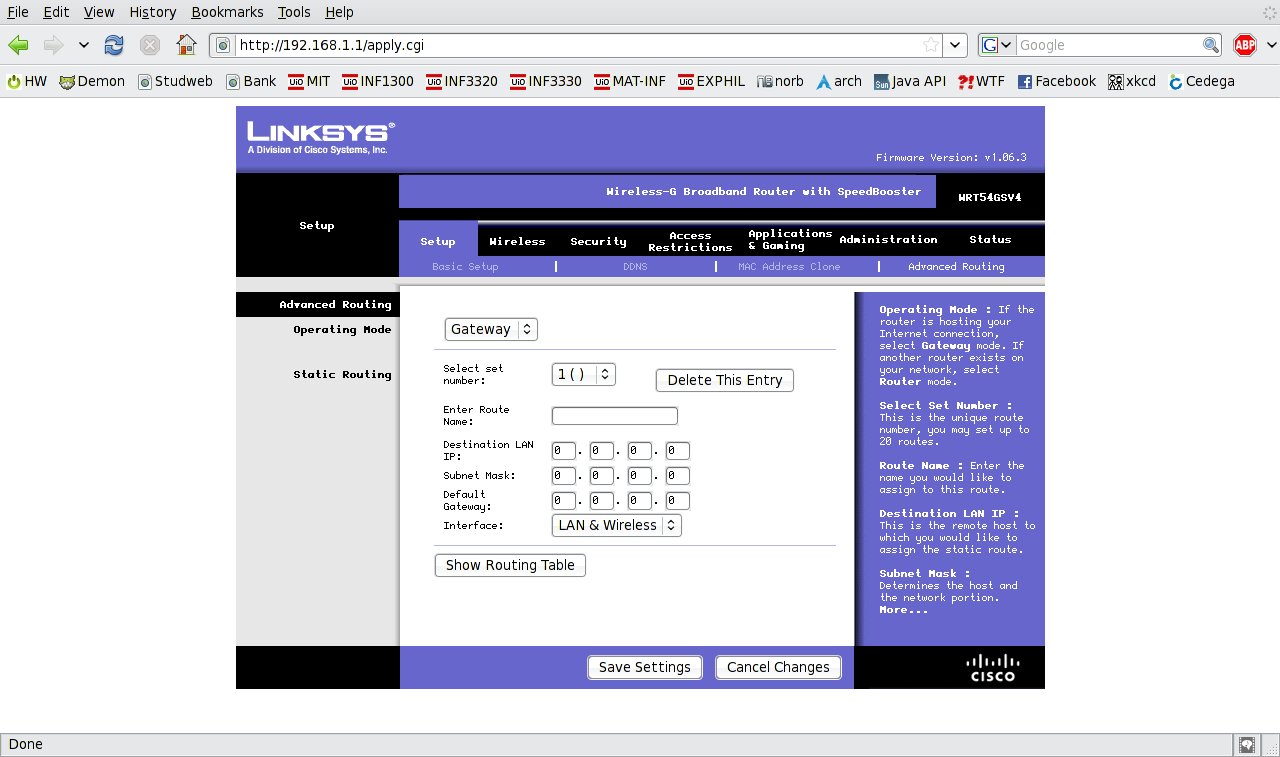The width and height of the screenshot is (1280, 757).
Task: Open the History menu
Action: [x=152, y=12]
